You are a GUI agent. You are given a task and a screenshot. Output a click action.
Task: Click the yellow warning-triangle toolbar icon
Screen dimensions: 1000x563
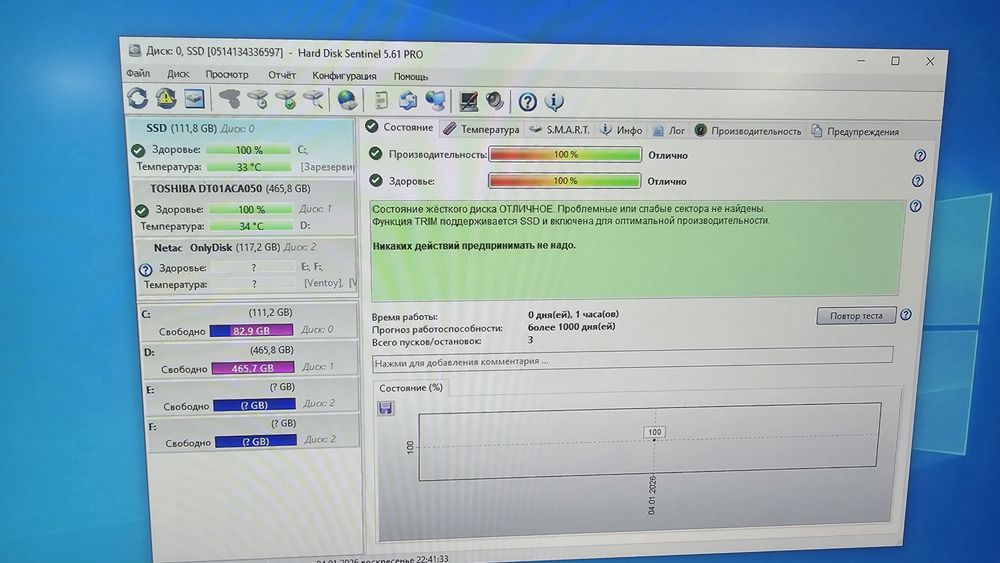coord(166,98)
